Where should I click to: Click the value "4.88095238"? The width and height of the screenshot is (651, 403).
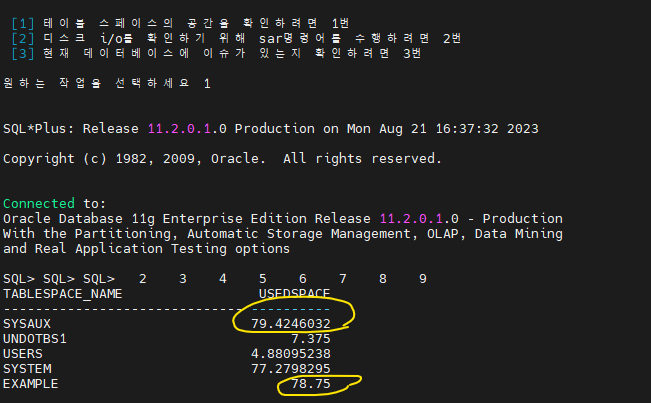tap(291, 354)
